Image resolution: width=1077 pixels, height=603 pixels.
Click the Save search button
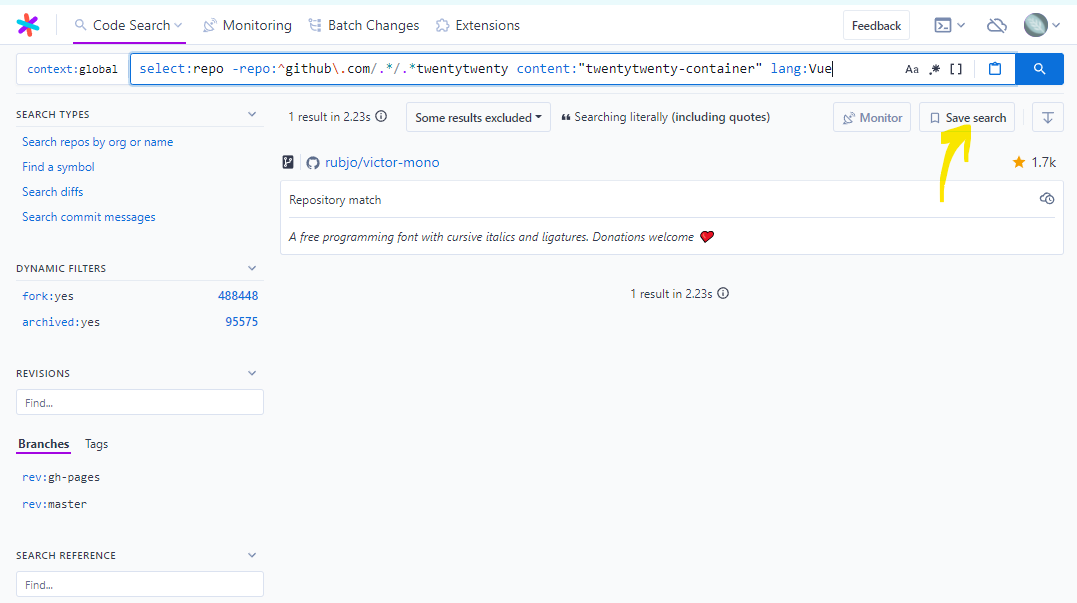pos(966,117)
